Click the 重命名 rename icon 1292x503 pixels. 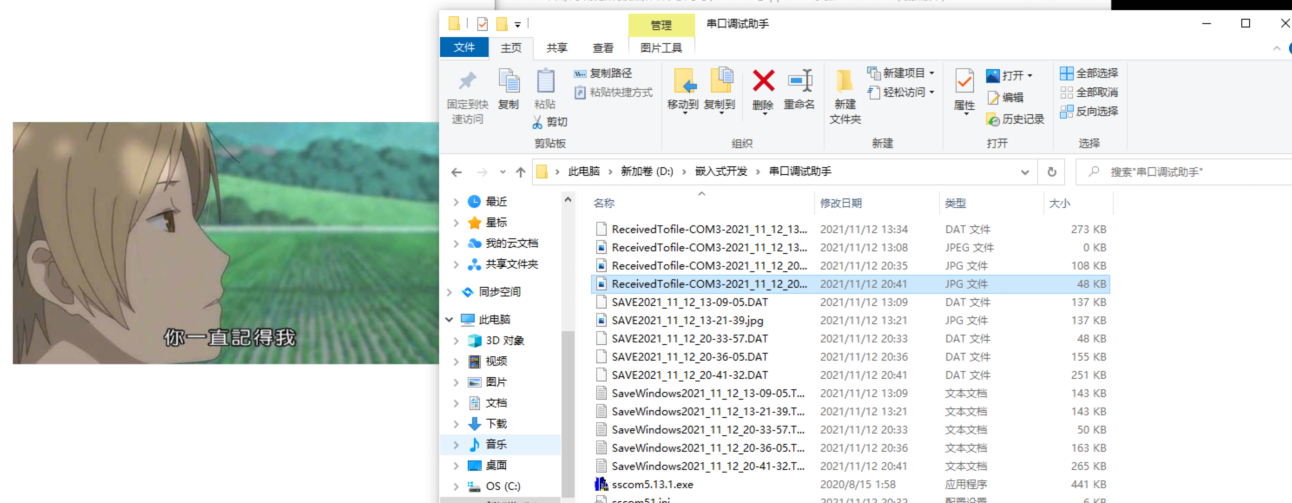click(799, 80)
